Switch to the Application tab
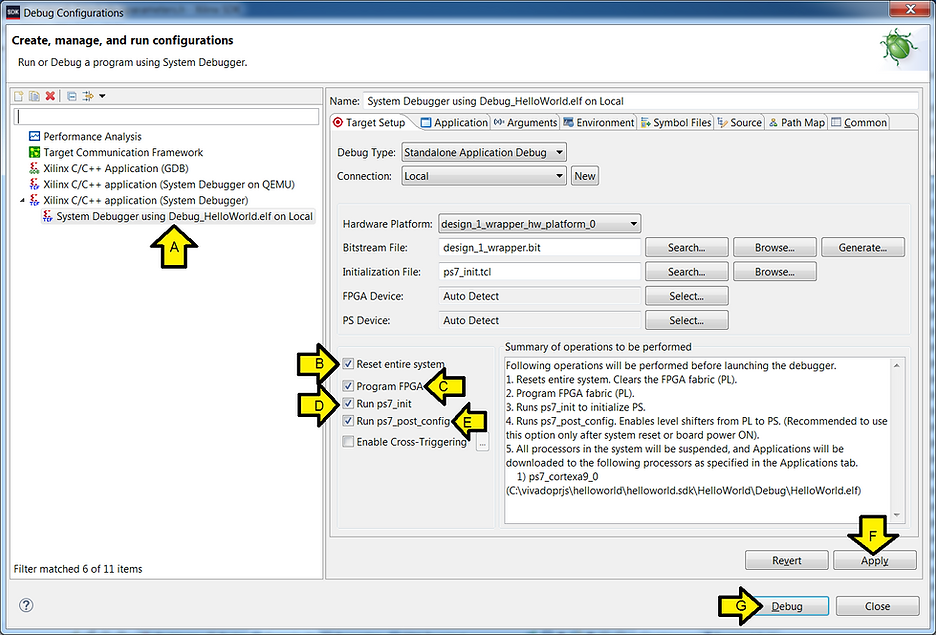Screen dimensions: 936x635 point(461,121)
